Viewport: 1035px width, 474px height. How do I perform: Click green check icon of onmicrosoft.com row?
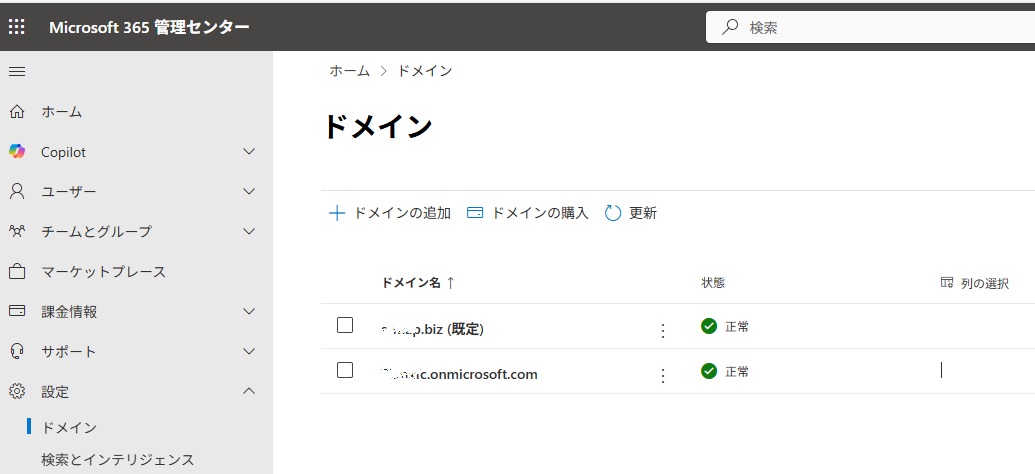(x=709, y=372)
